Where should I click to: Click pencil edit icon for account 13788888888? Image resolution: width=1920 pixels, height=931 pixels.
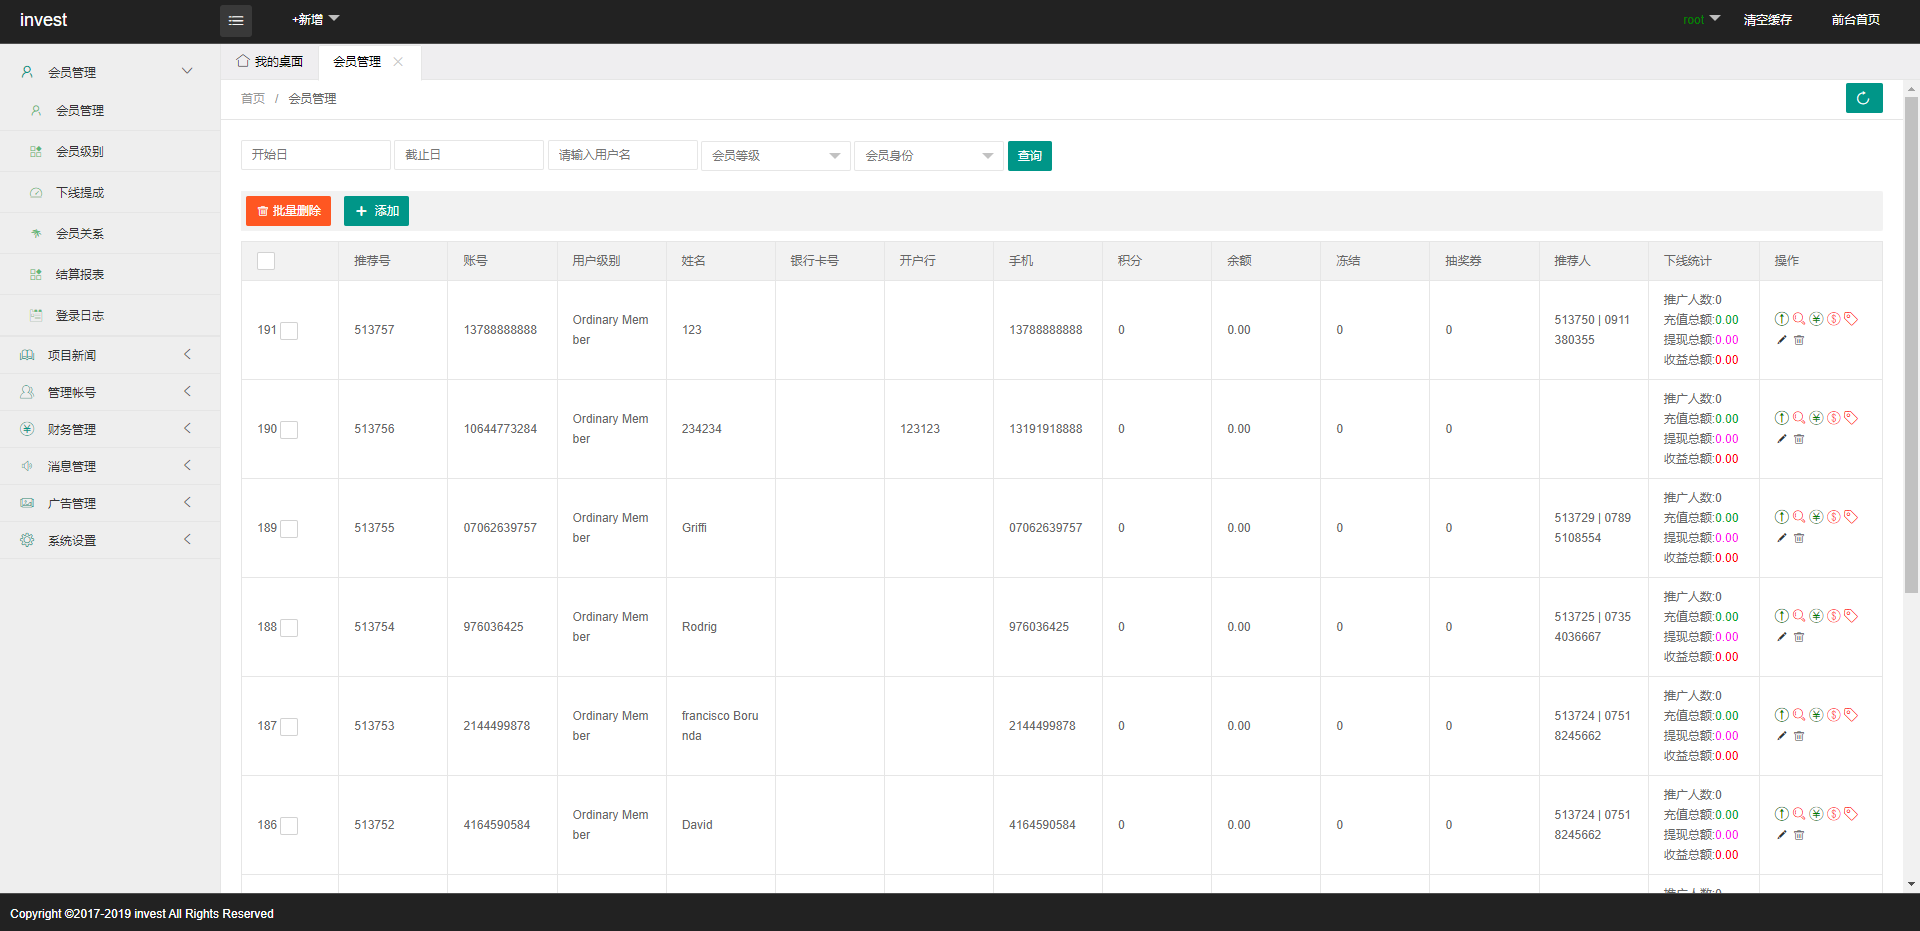pyautogui.click(x=1781, y=340)
